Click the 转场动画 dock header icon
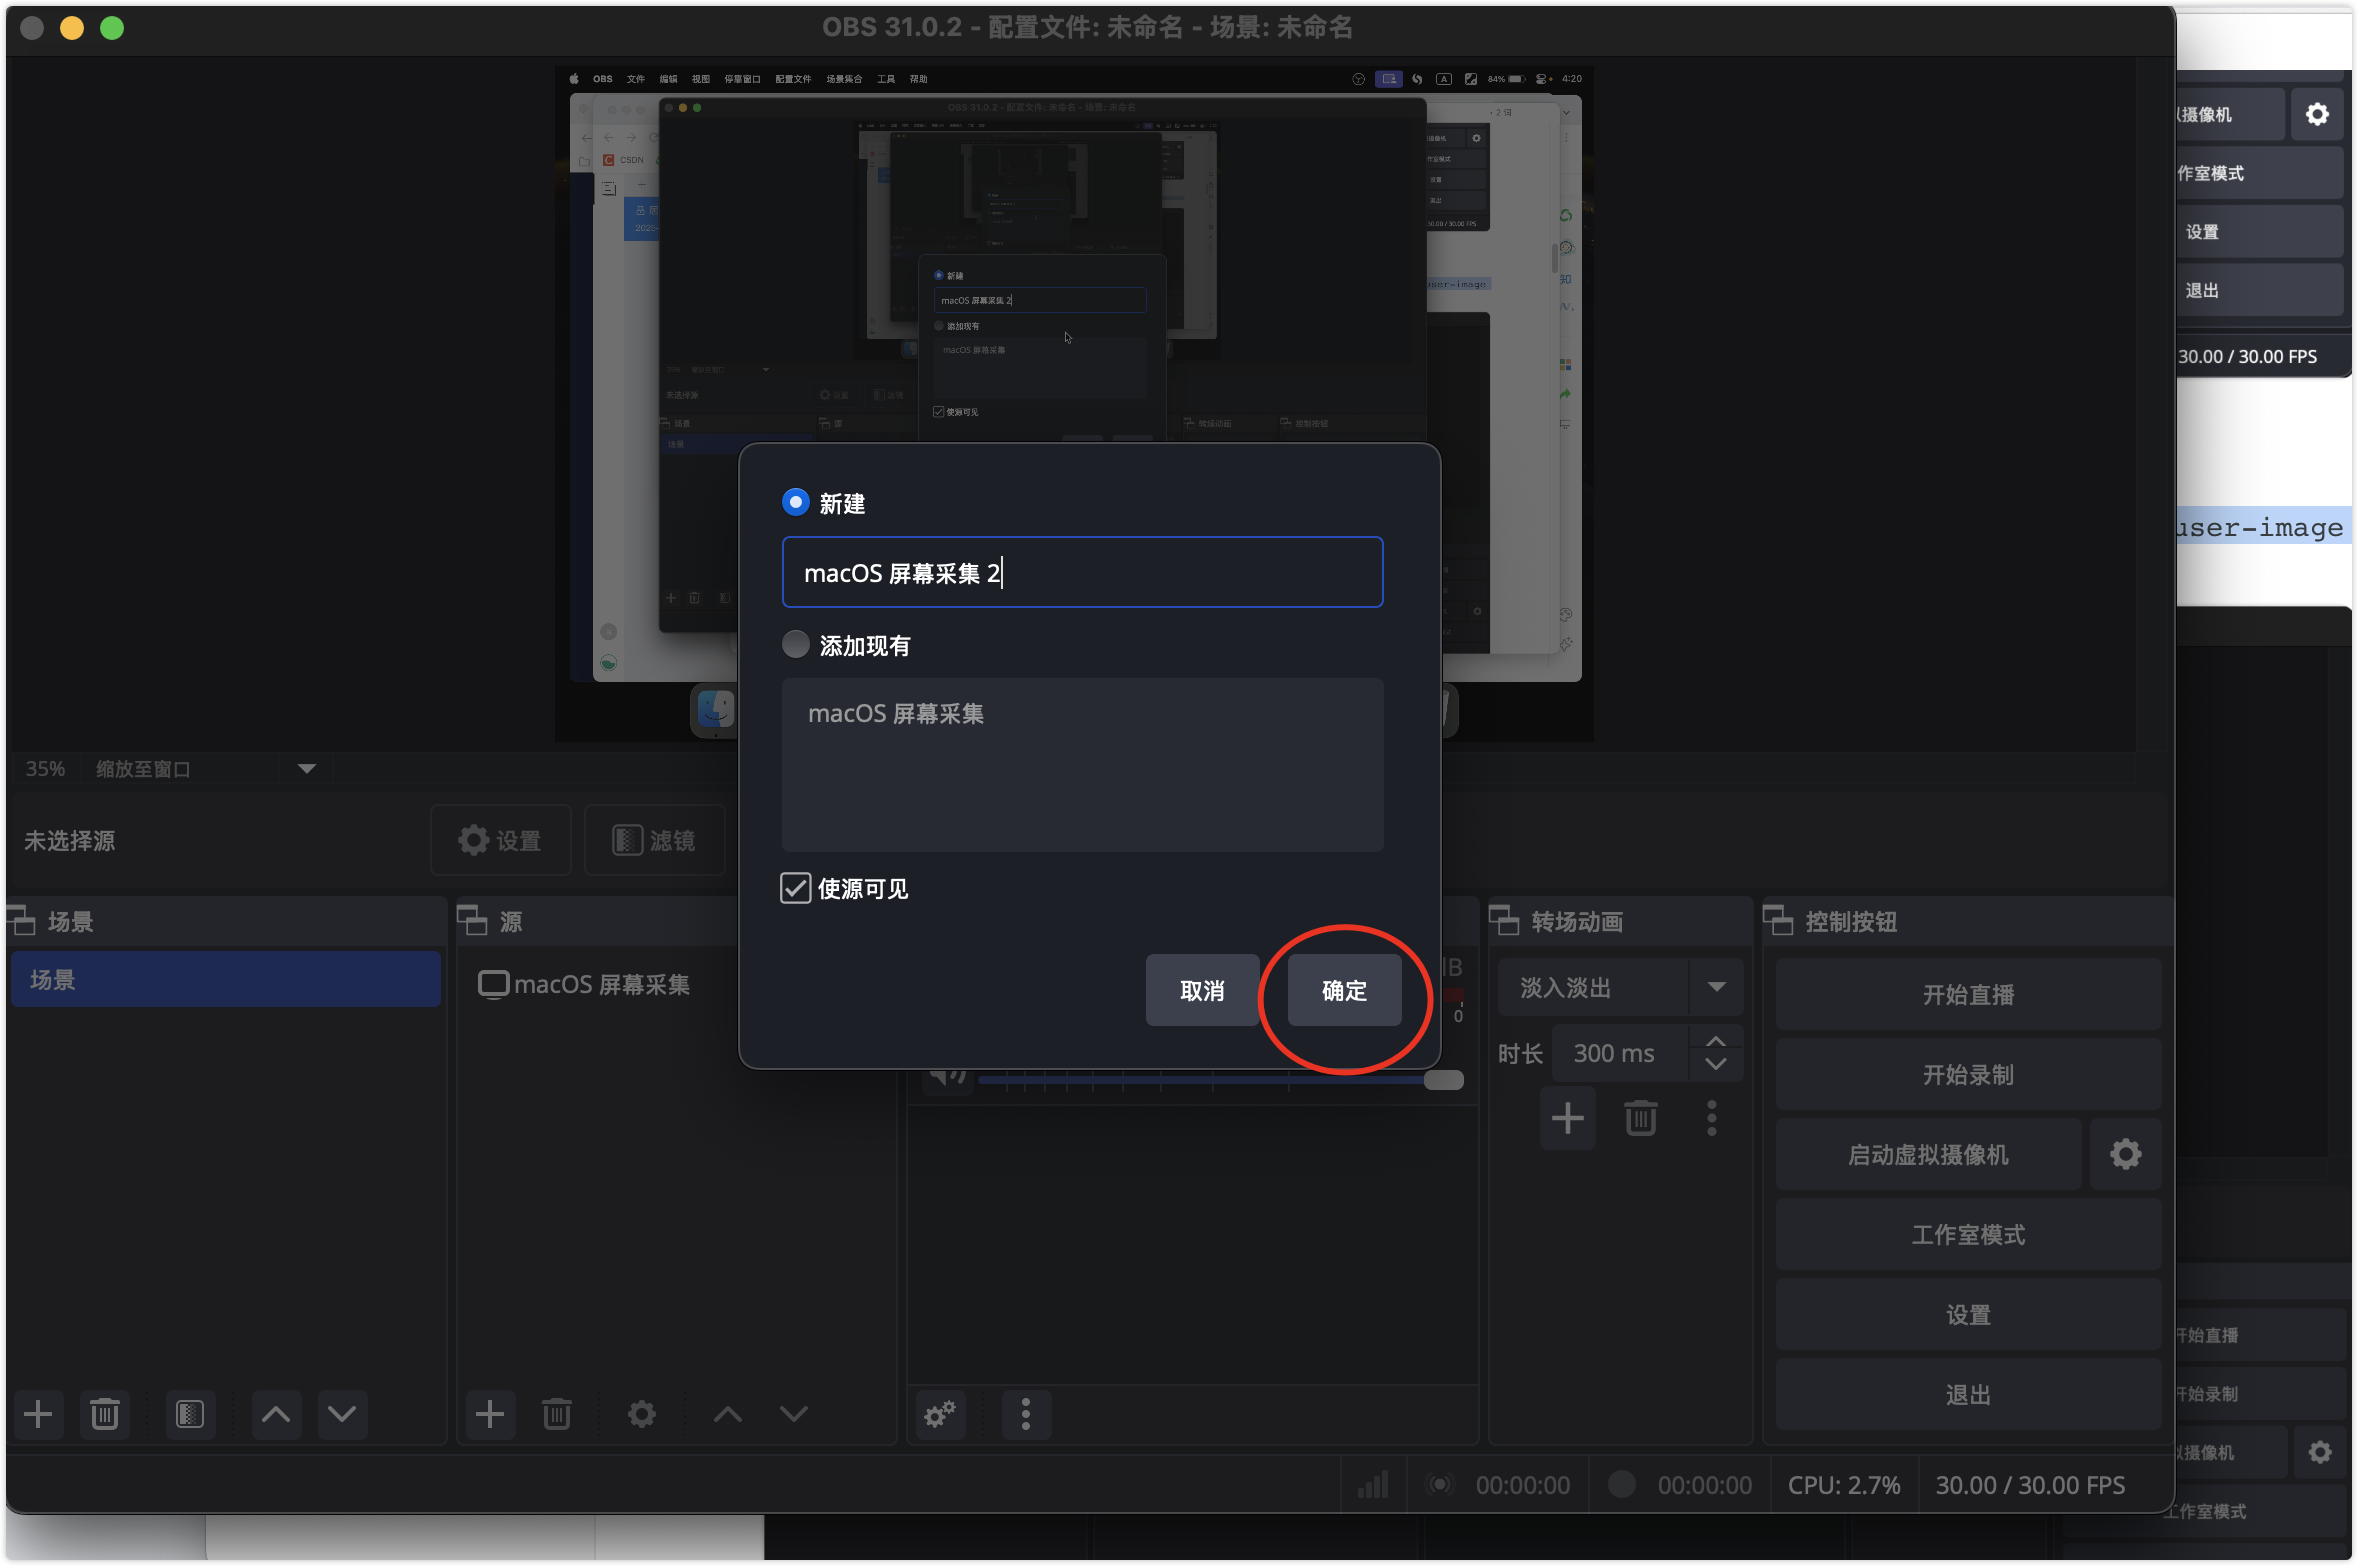The height and width of the screenshot is (1566, 2358). click(x=1504, y=921)
